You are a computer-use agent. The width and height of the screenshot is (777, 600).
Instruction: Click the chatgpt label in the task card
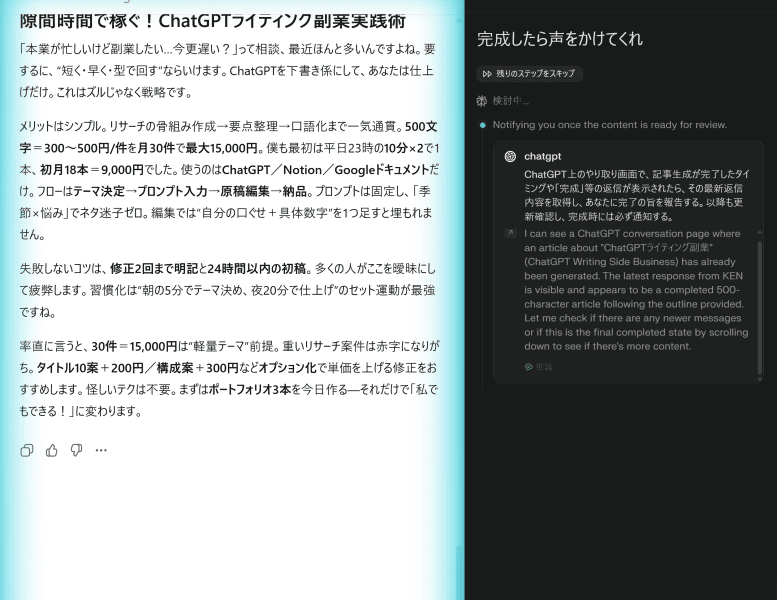pos(543,157)
